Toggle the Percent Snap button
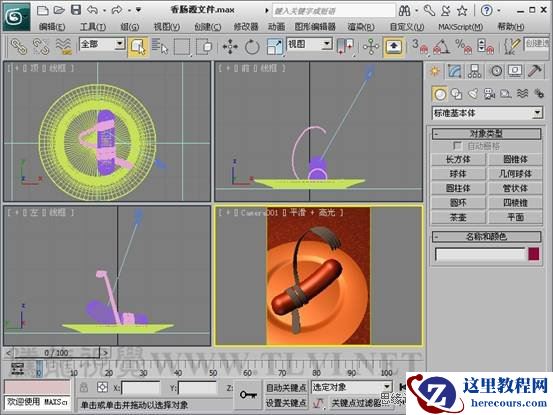The image size is (553, 415). tap(463, 47)
